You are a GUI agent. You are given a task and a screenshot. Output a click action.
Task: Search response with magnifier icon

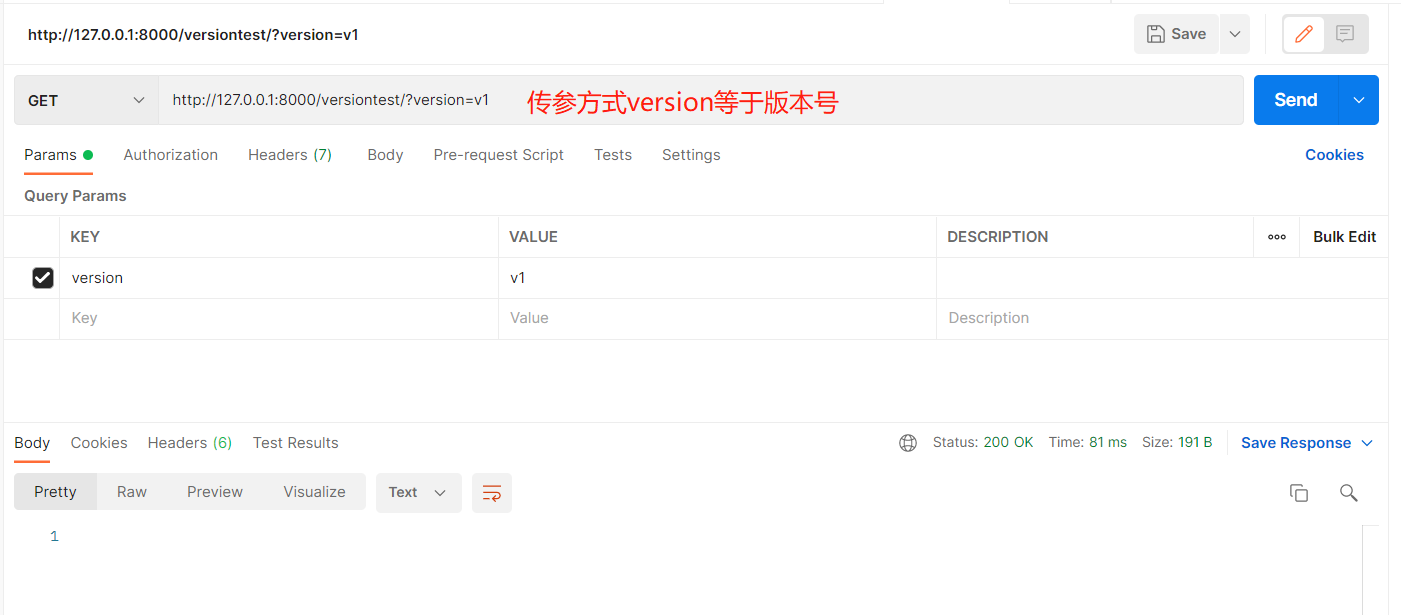[1349, 493]
